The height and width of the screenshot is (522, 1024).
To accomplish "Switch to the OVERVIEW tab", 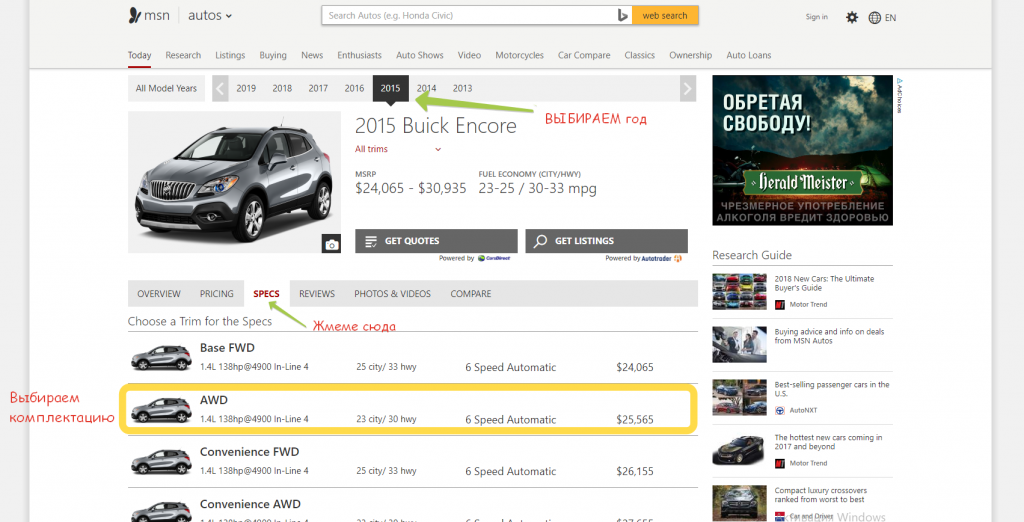I will point(159,294).
